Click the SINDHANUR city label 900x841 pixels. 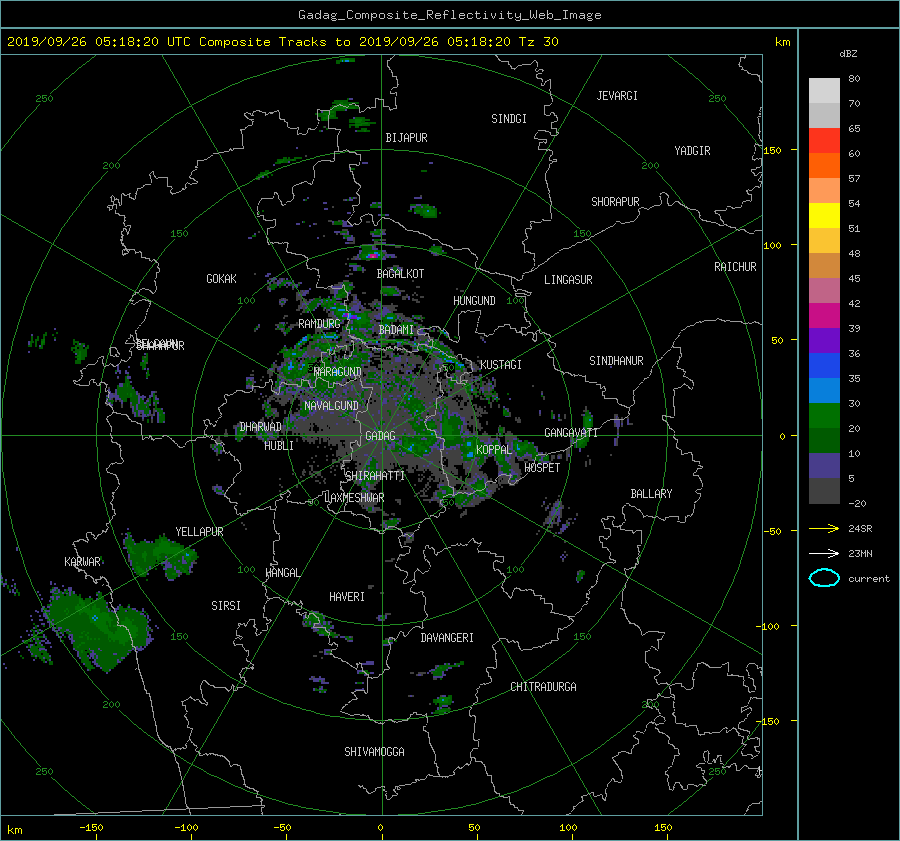click(616, 361)
